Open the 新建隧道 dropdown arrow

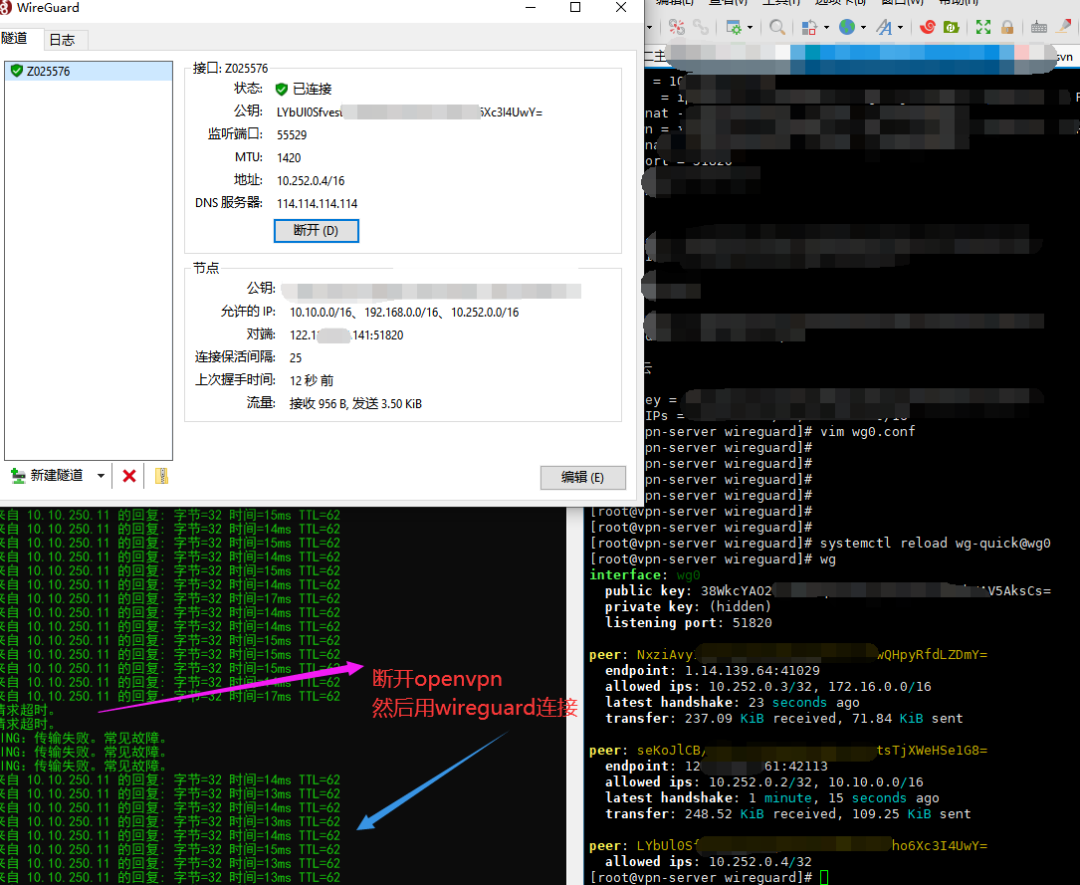(101, 476)
